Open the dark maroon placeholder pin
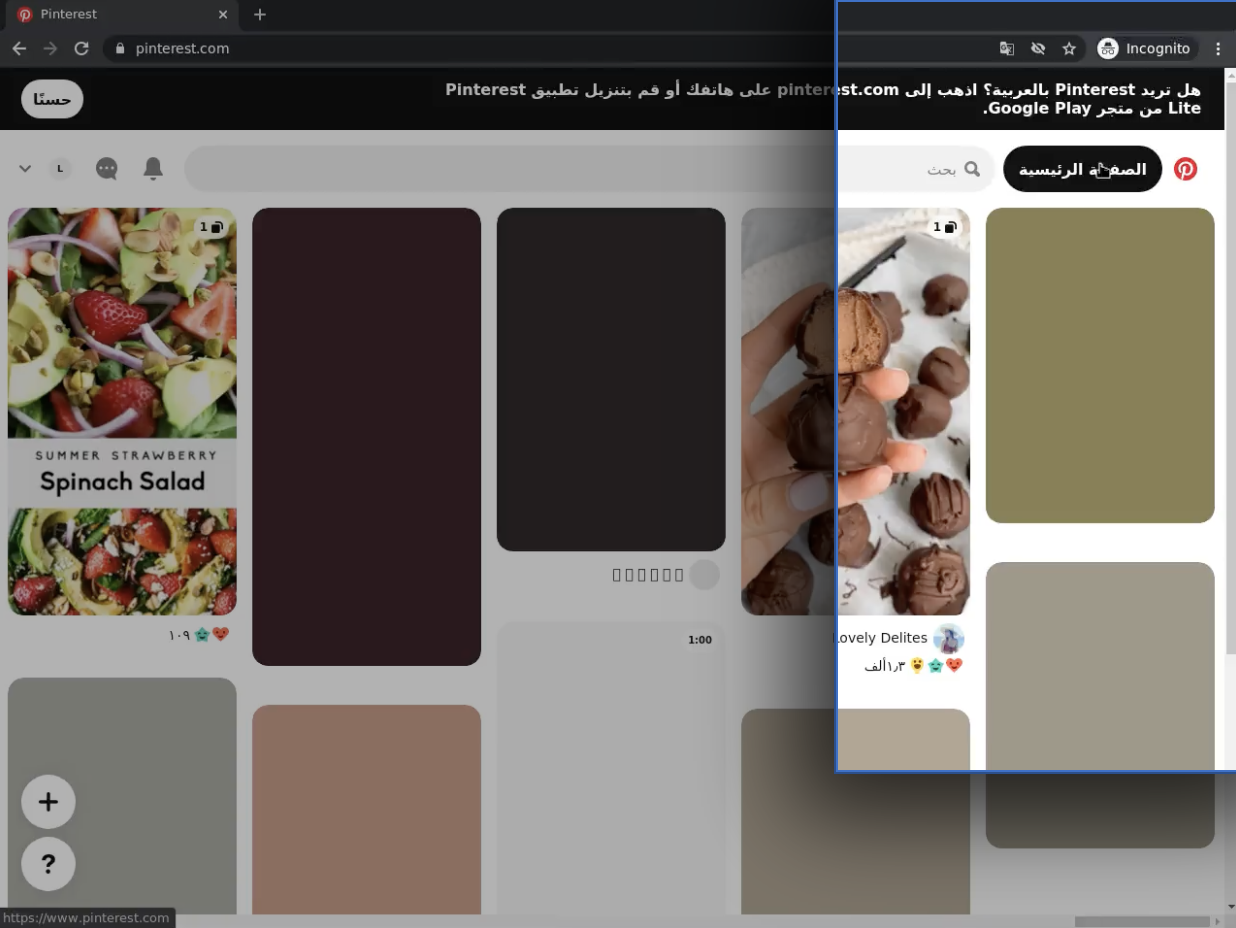Screen dimensions: 1236x928 366,436
